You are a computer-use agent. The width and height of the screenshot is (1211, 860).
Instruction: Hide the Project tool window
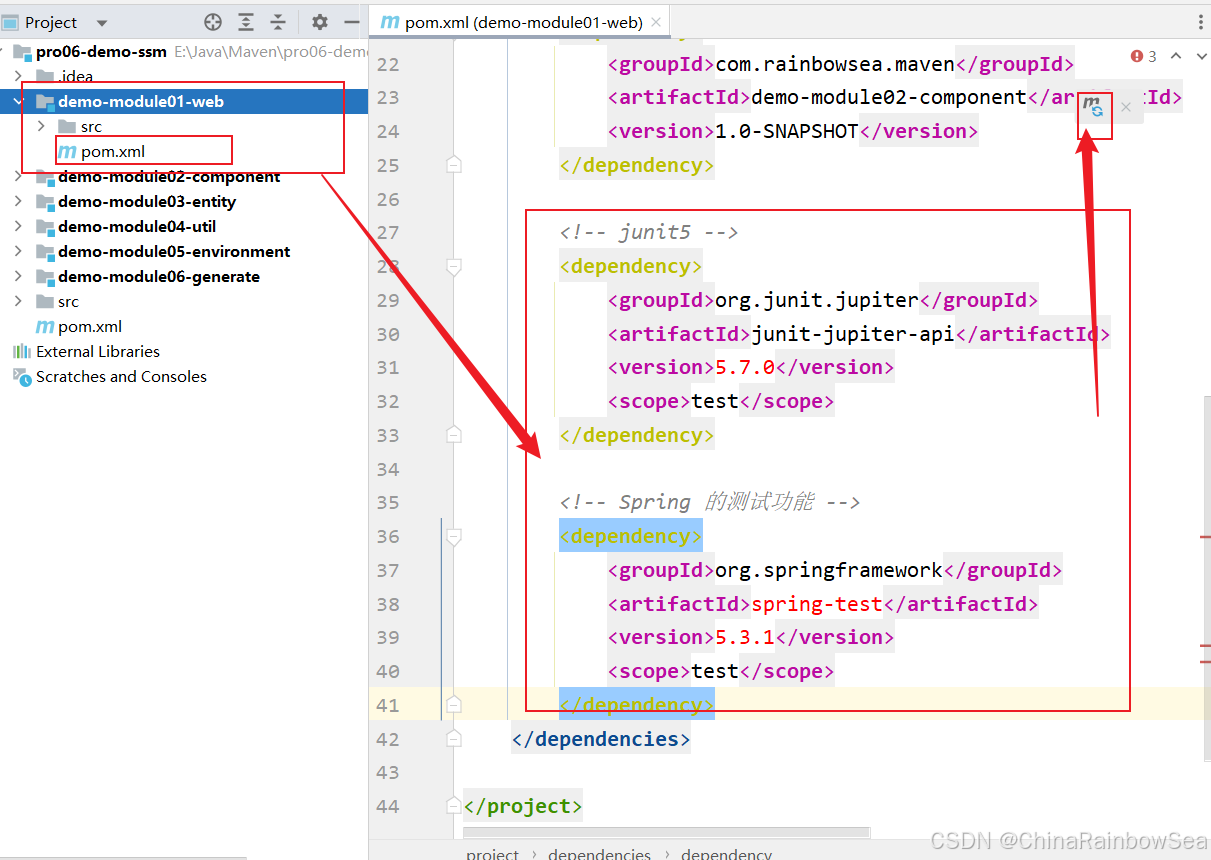coord(351,22)
